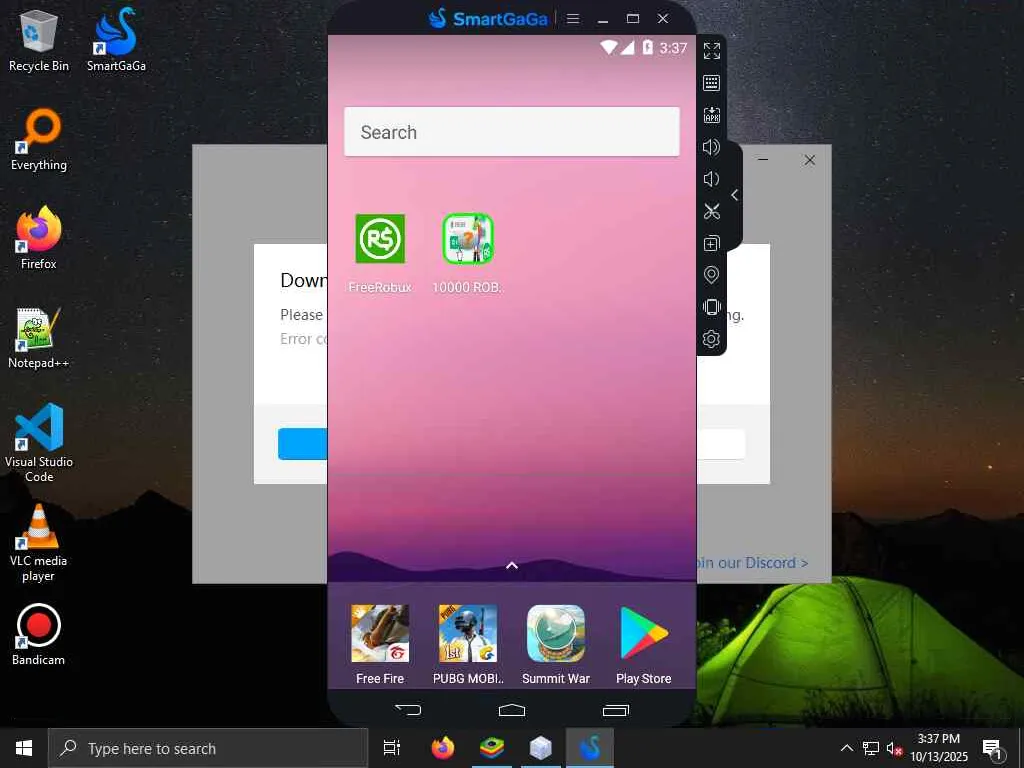1024x768 pixels.
Task: Select the Notepad++ desktop shortcut
Action: tap(39, 338)
